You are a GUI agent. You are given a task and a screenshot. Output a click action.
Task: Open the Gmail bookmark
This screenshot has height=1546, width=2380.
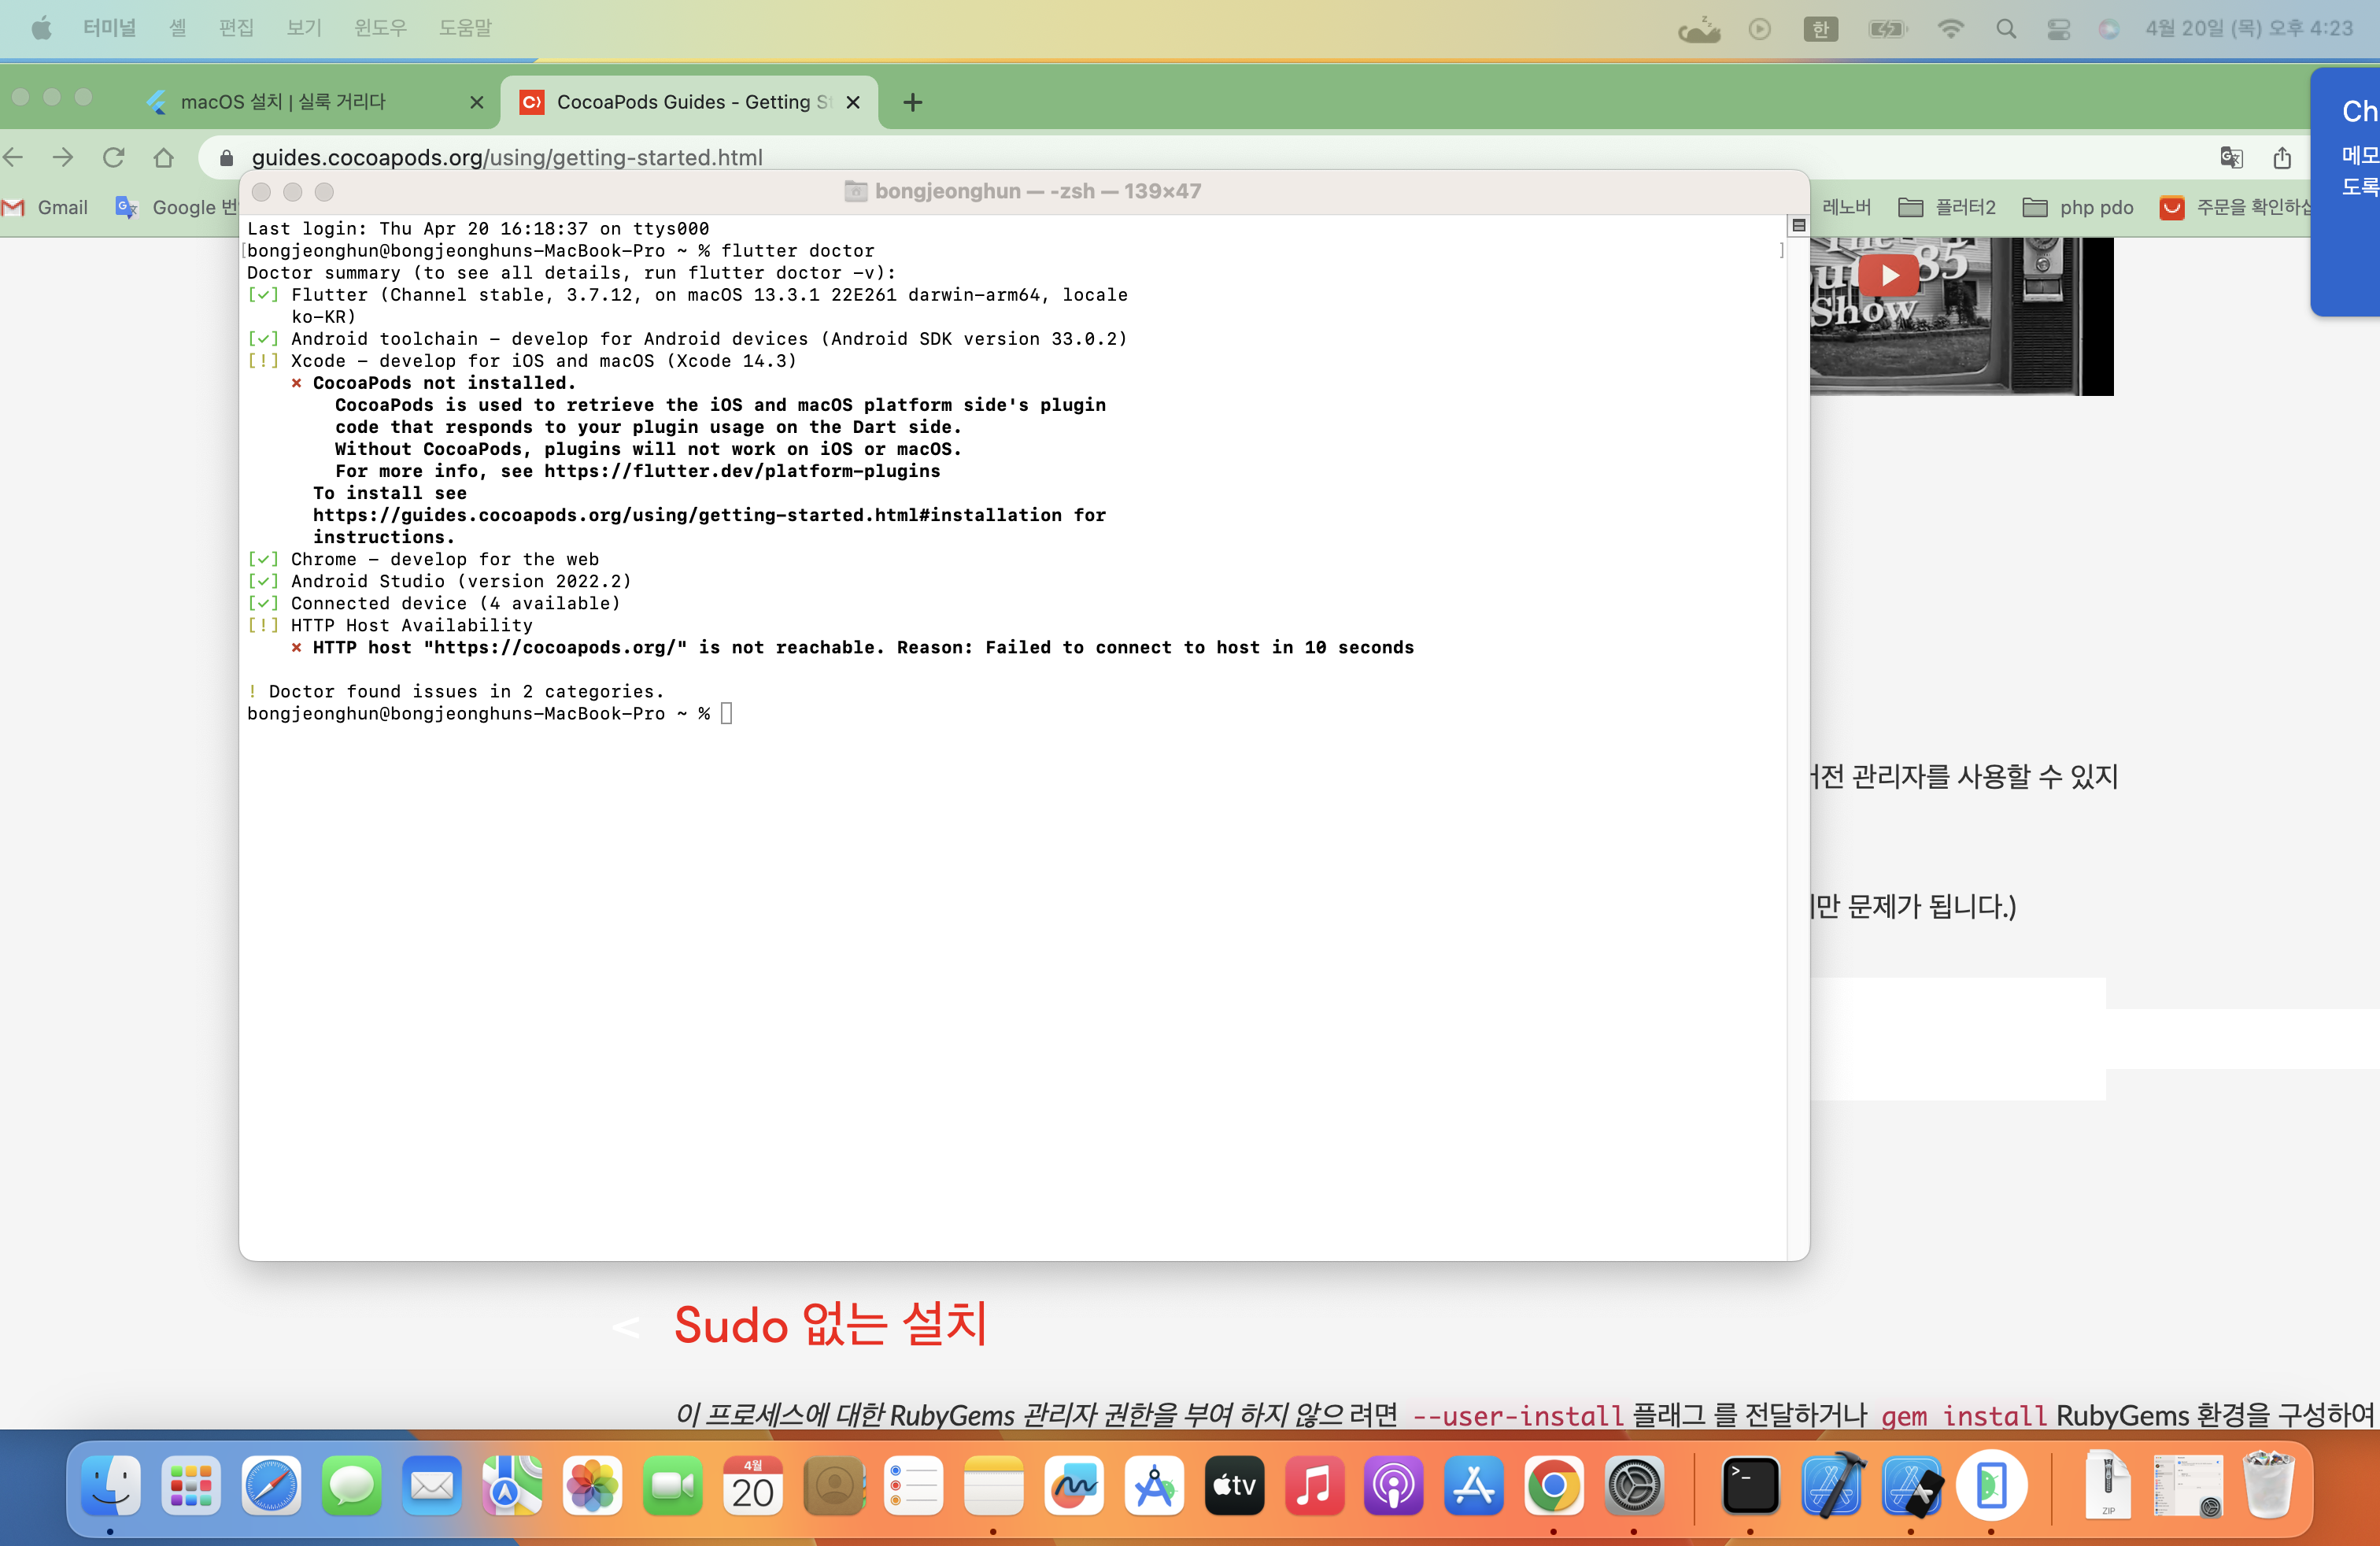click(x=46, y=207)
